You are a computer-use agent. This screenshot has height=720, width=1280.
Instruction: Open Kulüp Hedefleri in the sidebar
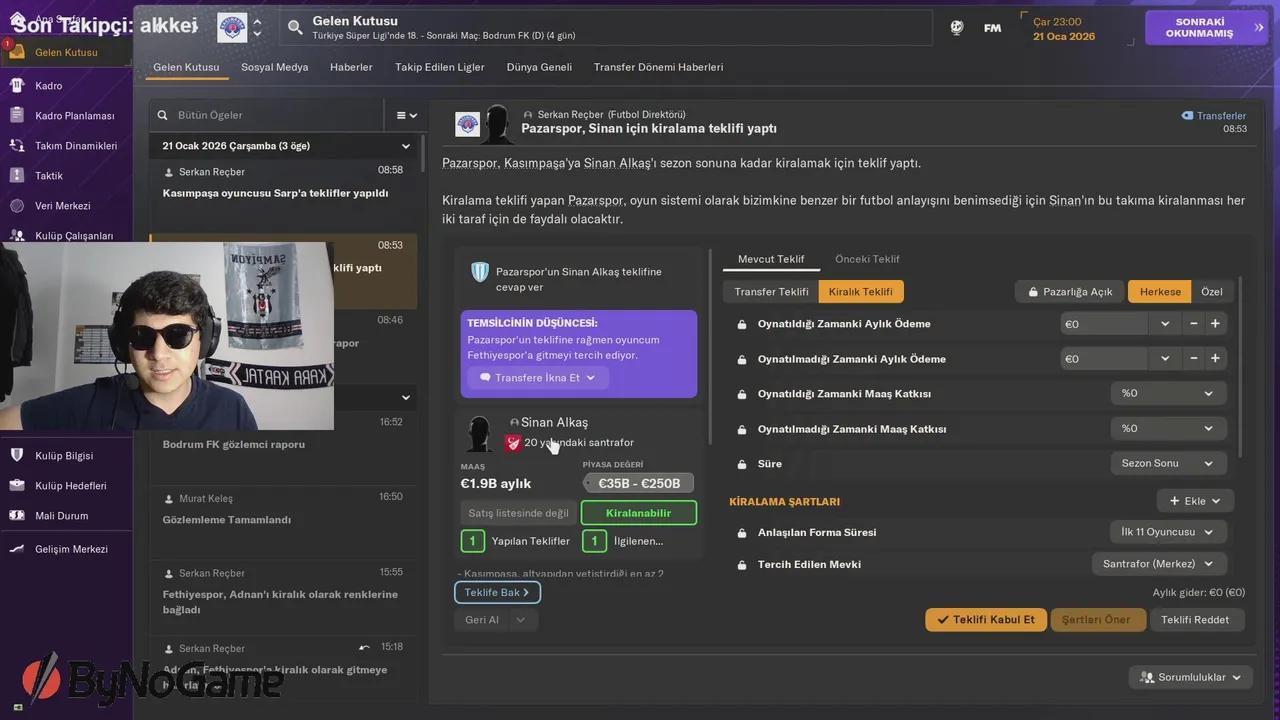click(70, 486)
